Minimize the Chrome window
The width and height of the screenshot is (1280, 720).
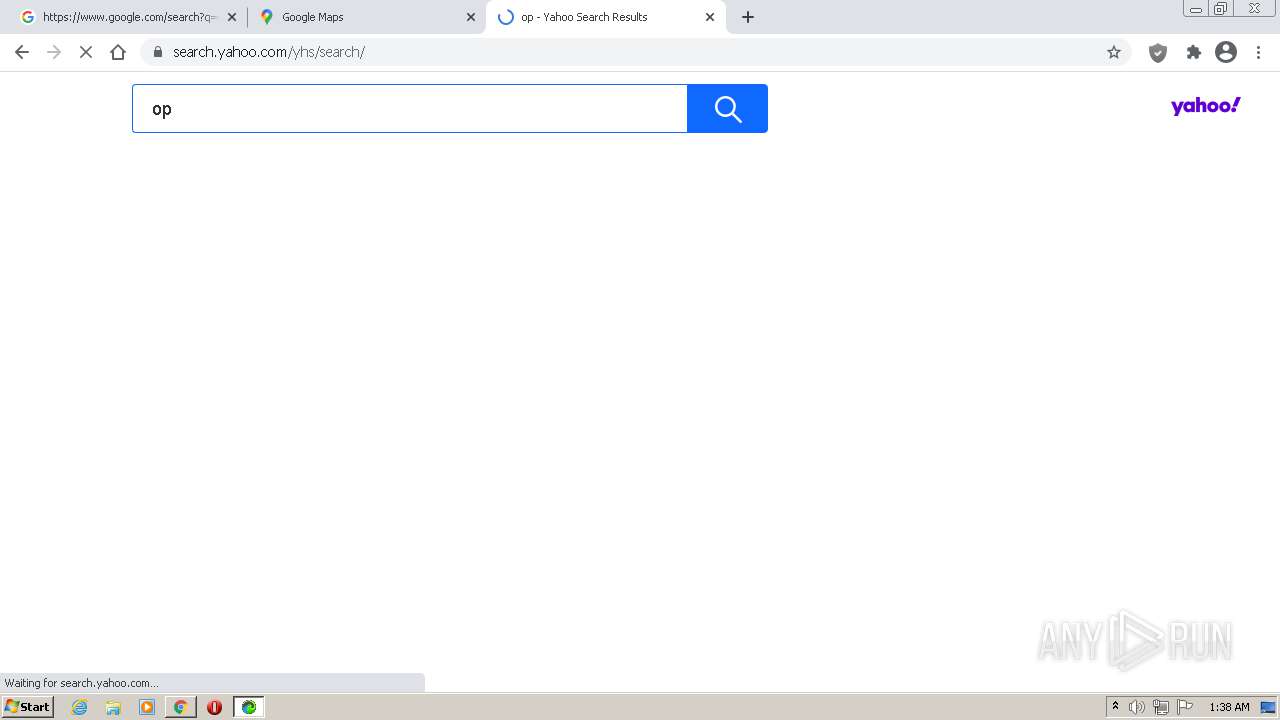click(x=1196, y=9)
